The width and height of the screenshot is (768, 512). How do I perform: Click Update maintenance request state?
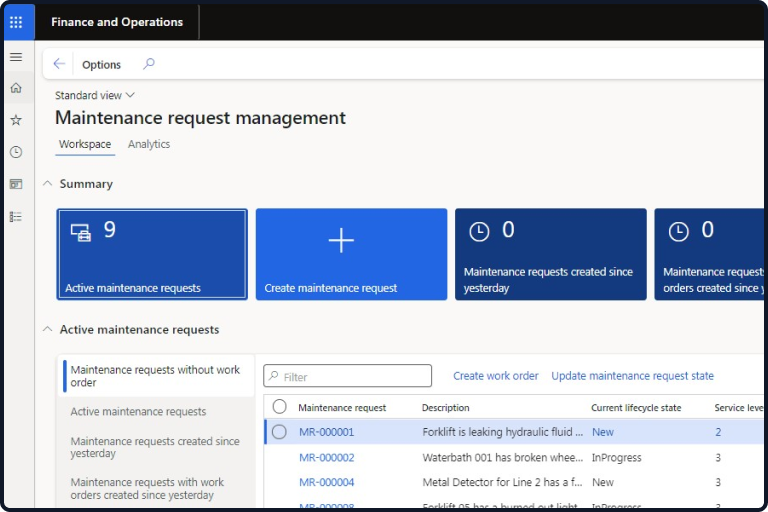click(632, 376)
